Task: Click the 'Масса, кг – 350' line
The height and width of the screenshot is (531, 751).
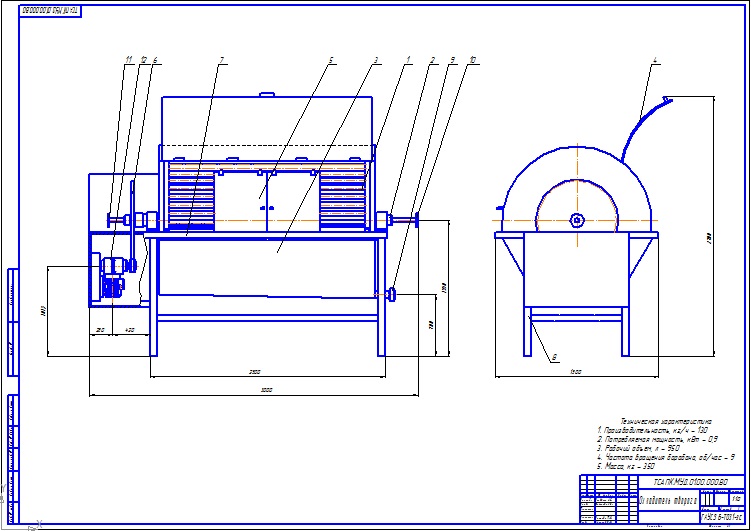Action: point(626,466)
